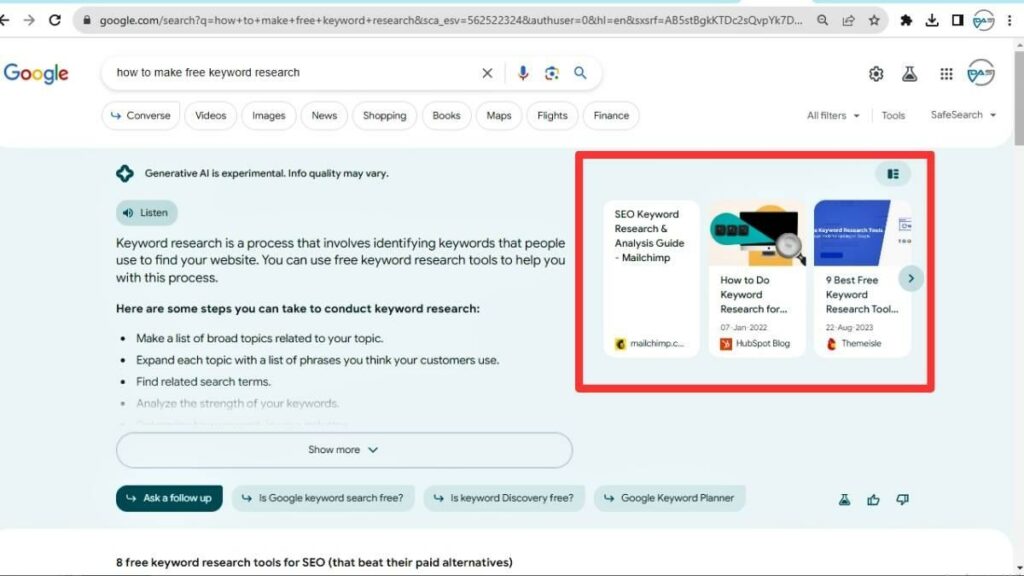Select the Converse filter chip
The height and width of the screenshot is (576, 1024).
pyautogui.click(x=140, y=116)
